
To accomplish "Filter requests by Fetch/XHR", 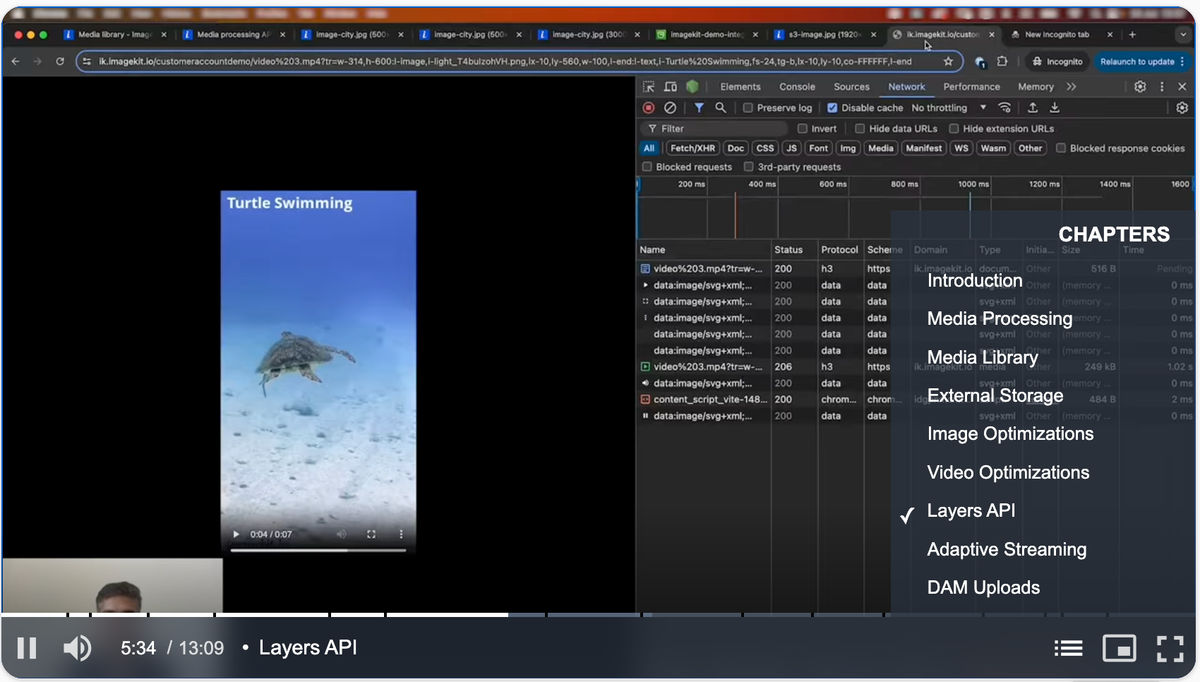I will click(693, 148).
